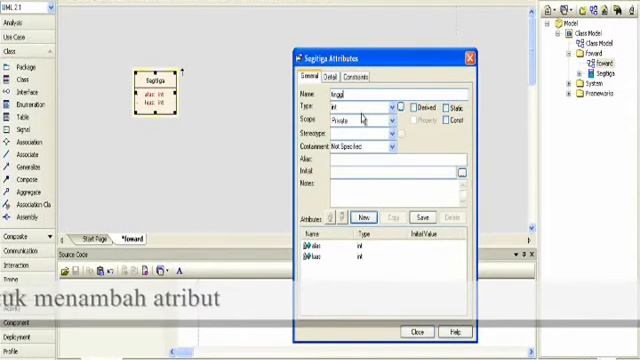Click browse button next to Type field
This screenshot has height=360, width=640.
point(401,107)
